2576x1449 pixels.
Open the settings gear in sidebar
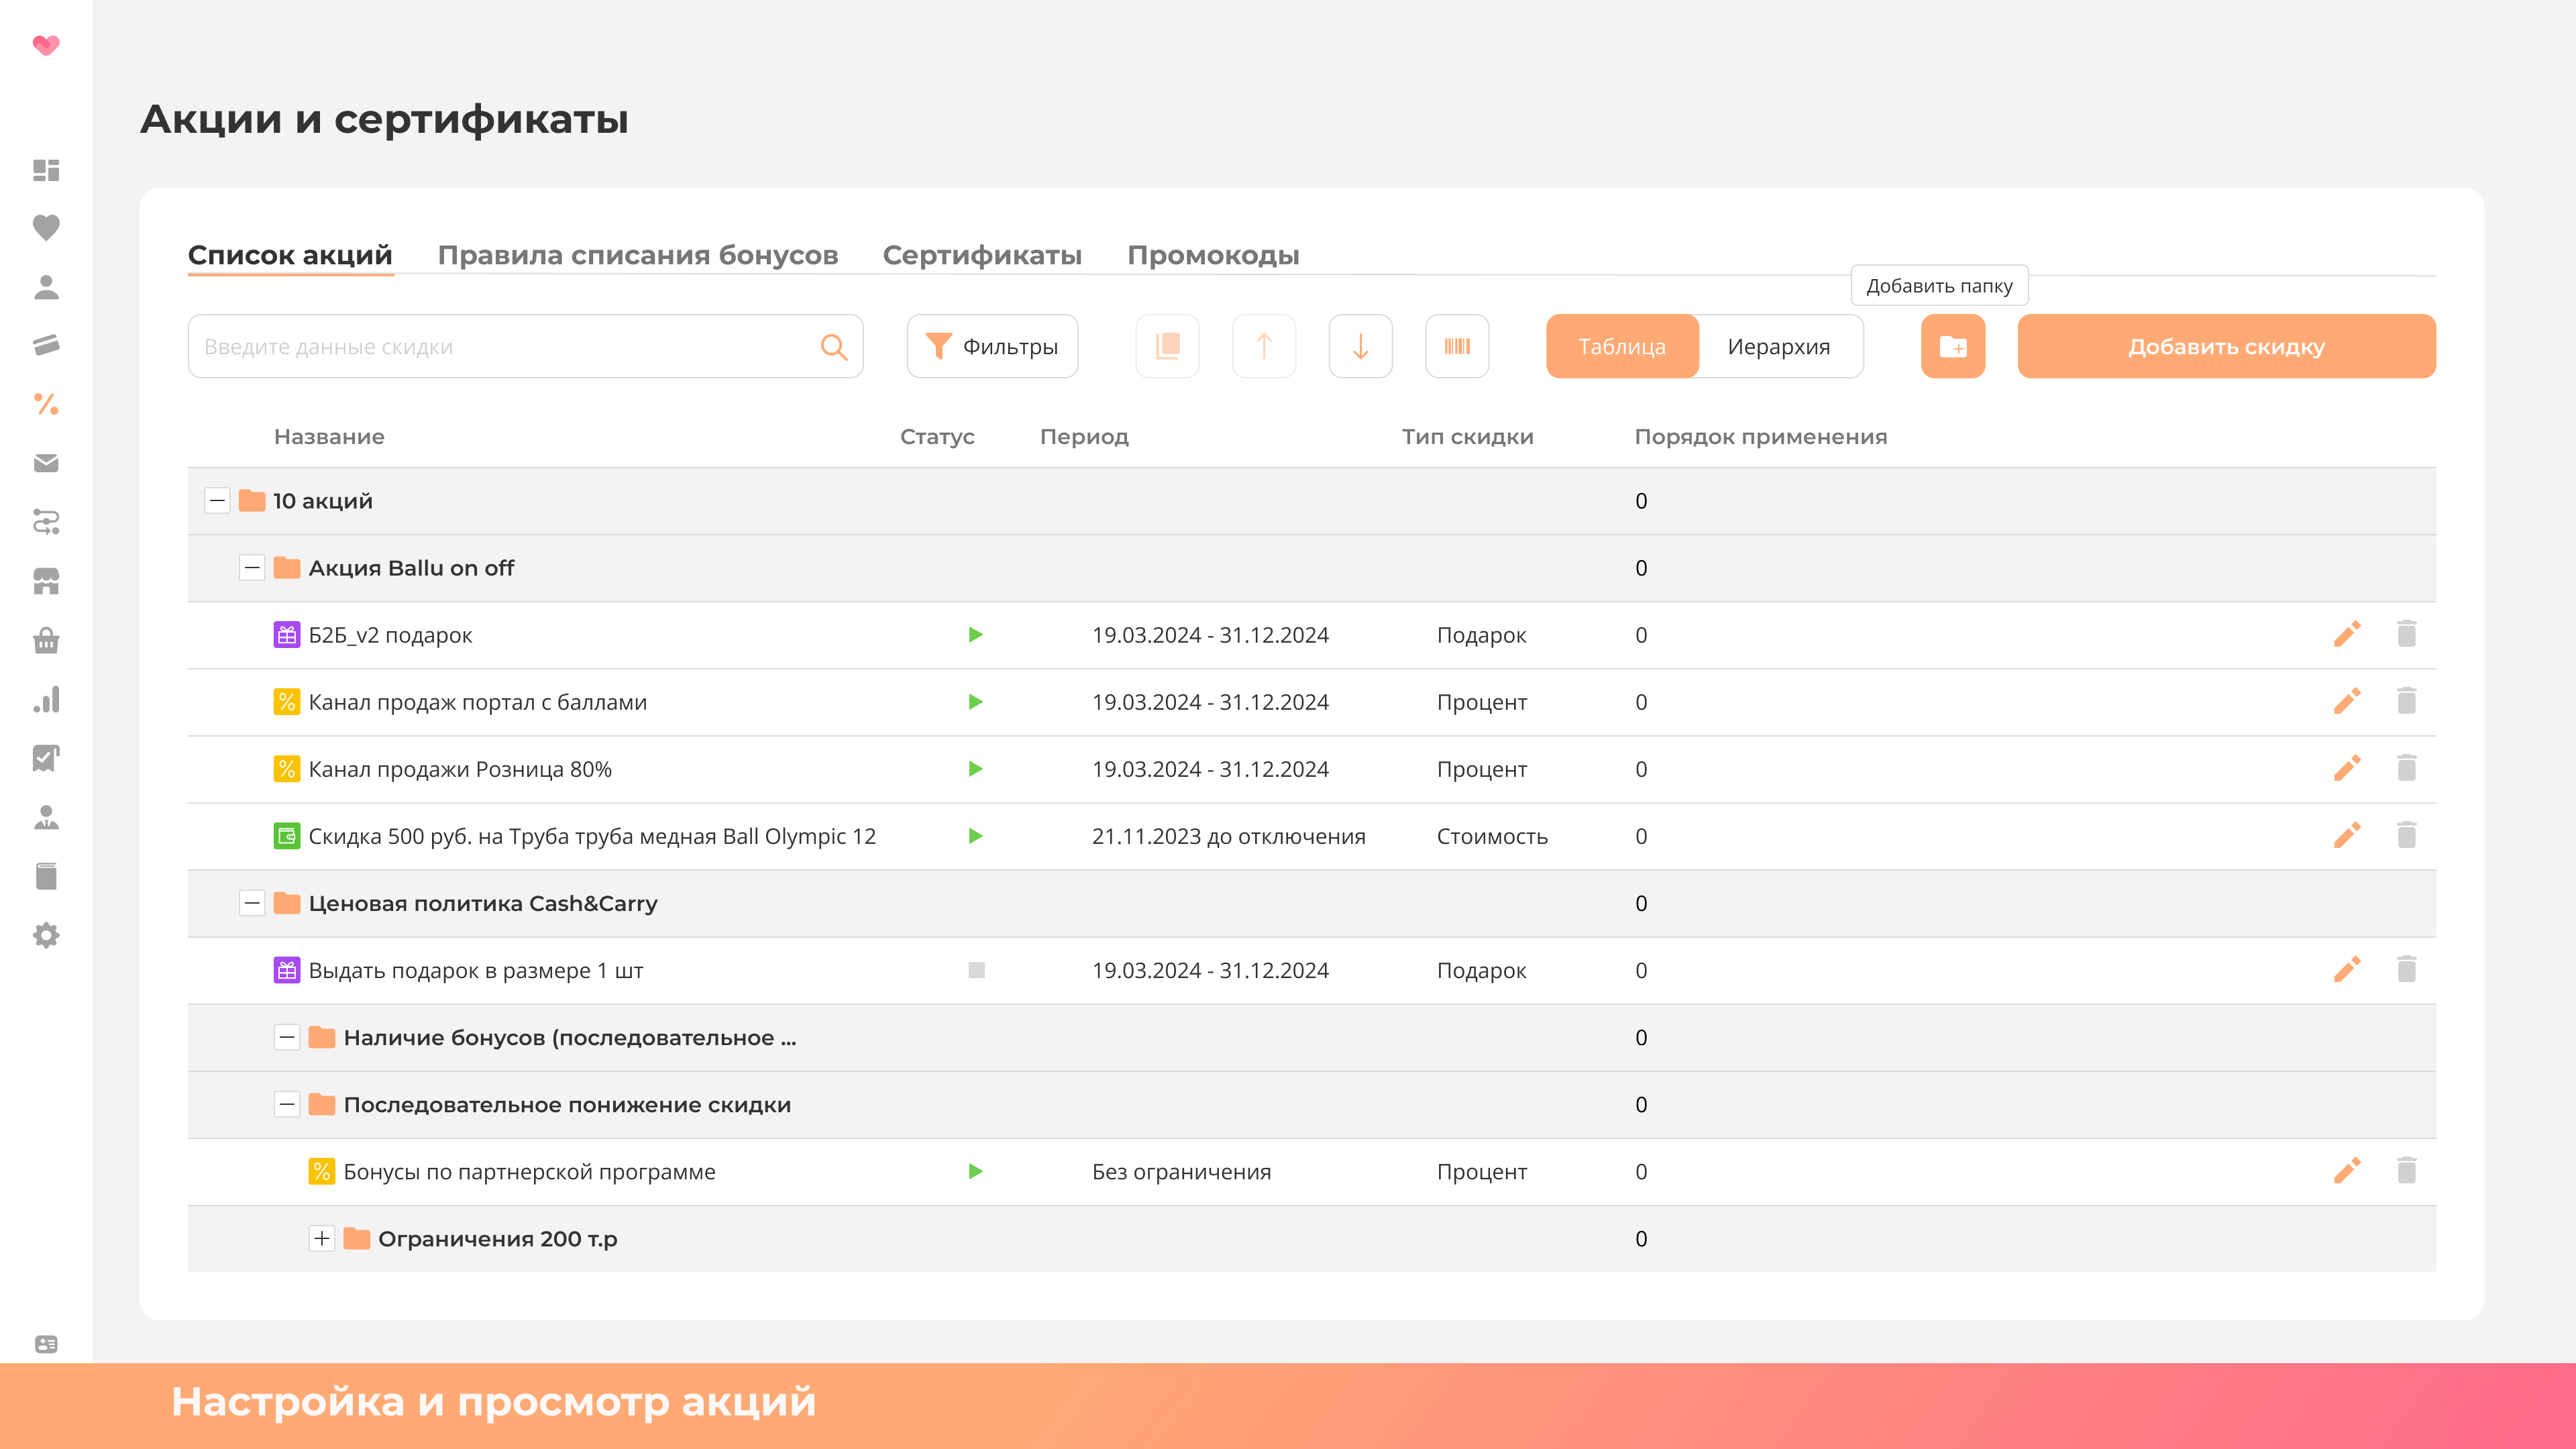pyautogui.click(x=46, y=935)
